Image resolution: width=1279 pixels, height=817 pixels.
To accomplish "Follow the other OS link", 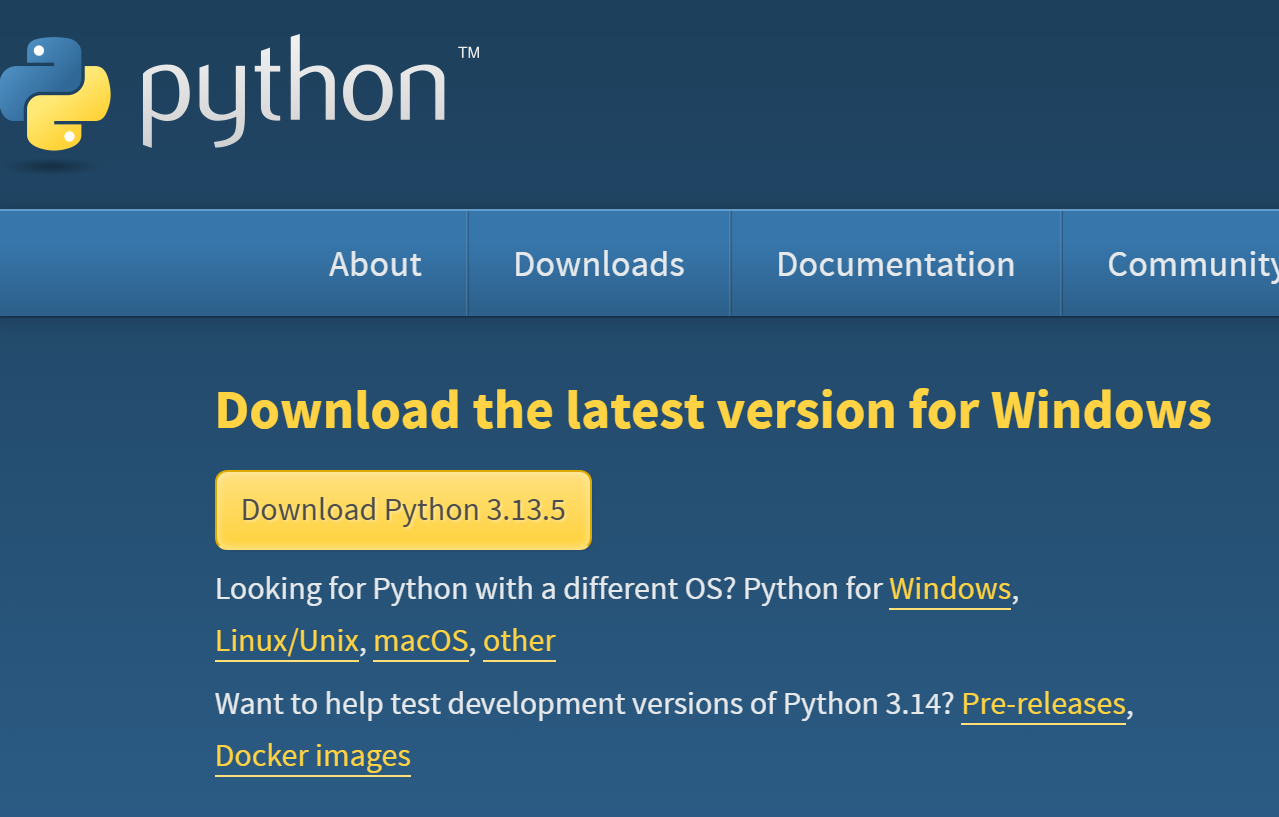I will point(519,641).
